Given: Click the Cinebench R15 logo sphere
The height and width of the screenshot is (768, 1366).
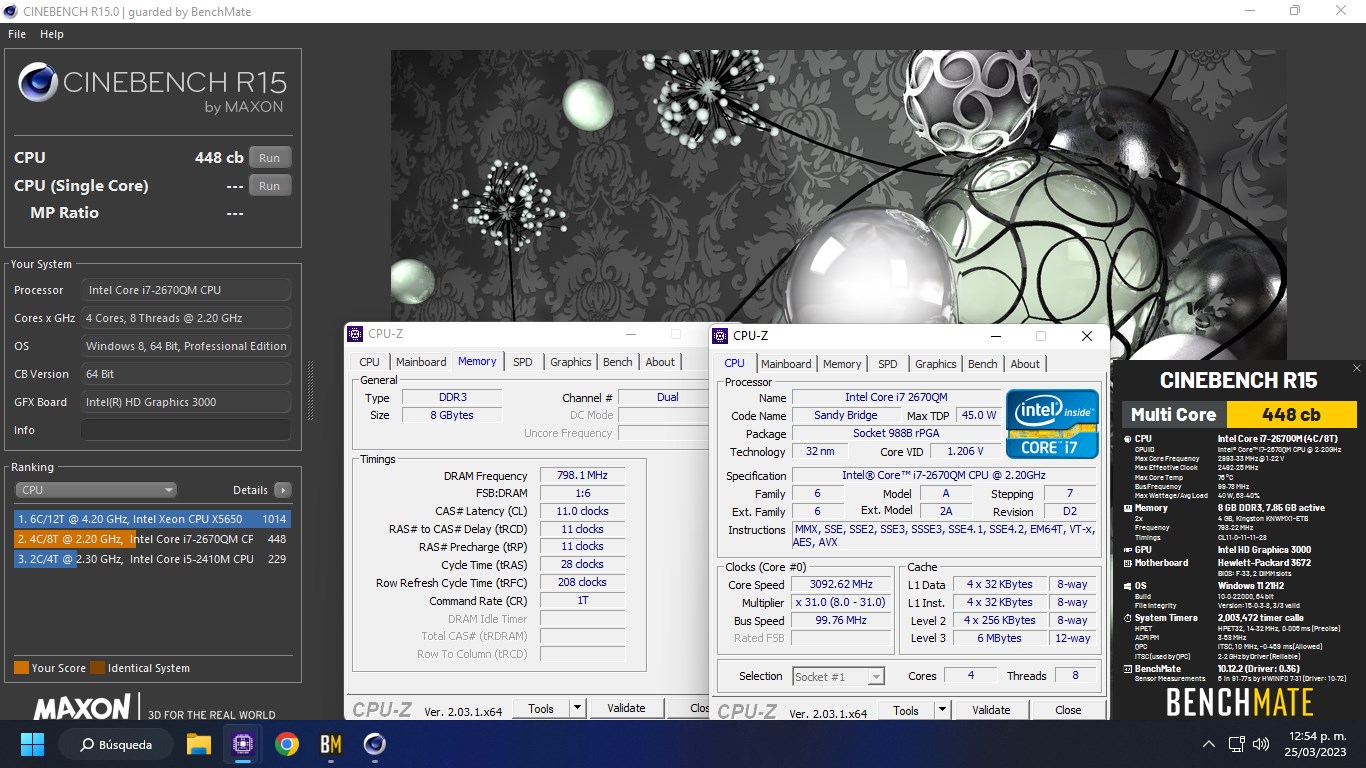Looking at the screenshot, I should point(38,82).
